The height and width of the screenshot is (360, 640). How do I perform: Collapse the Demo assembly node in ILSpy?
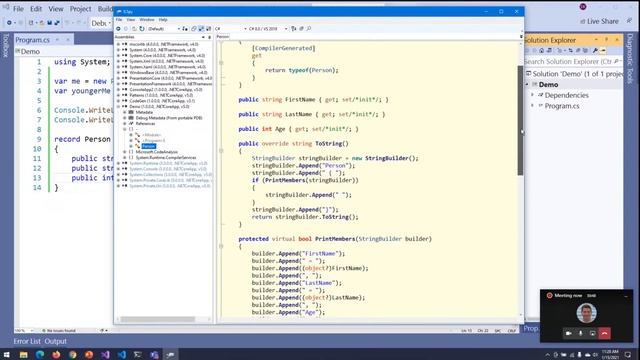pyautogui.click(x=118, y=107)
